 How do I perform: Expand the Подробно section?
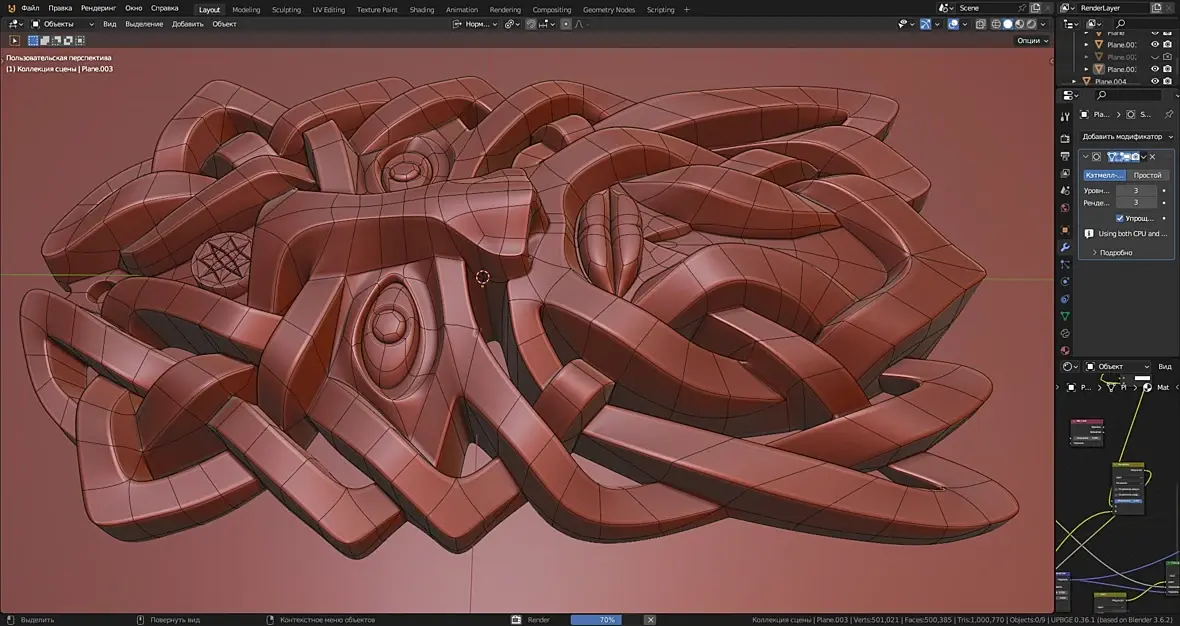(x=1115, y=252)
